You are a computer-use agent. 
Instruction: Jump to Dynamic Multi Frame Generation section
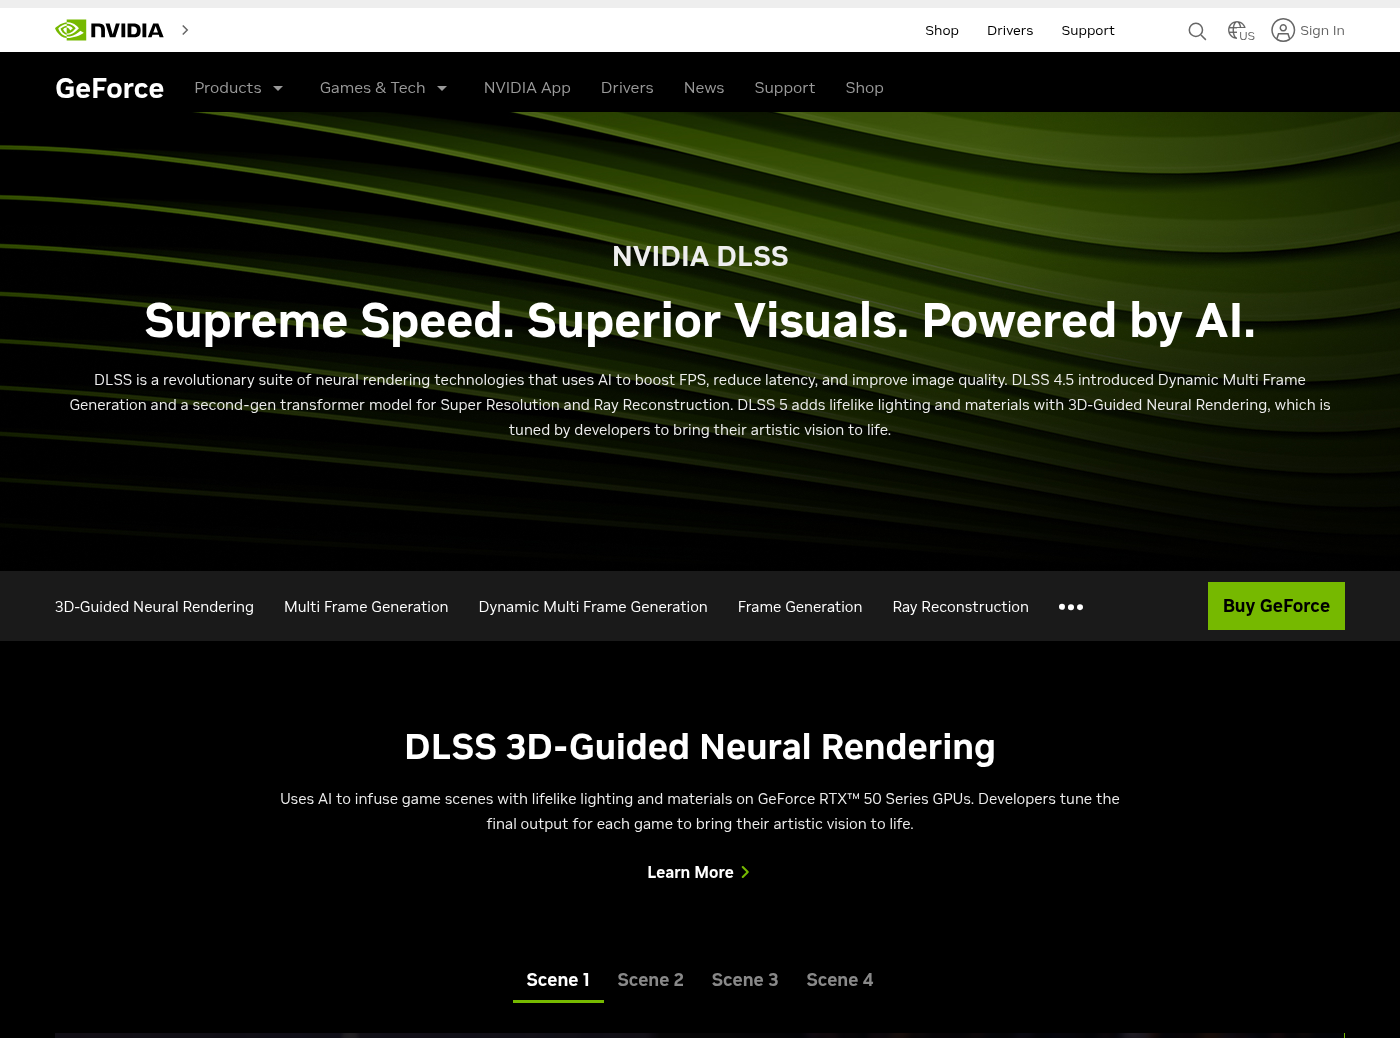(593, 607)
